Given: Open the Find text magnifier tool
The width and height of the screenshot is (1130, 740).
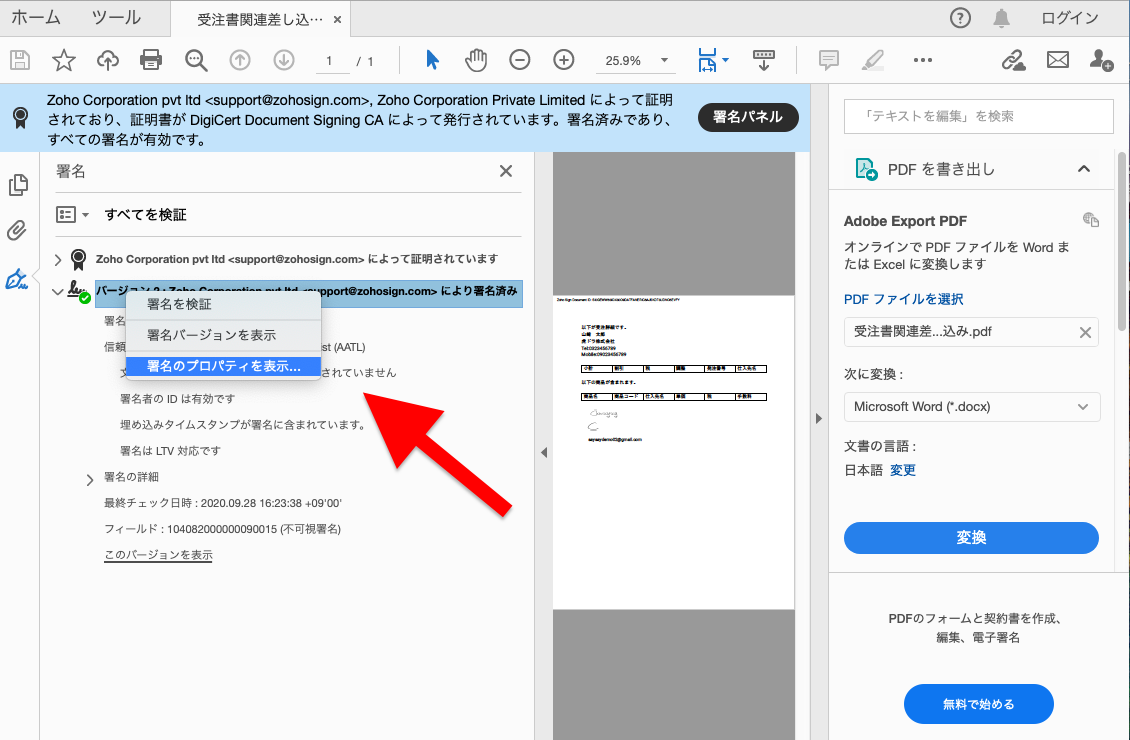Looking at the screenshot, I should [196, 61].
